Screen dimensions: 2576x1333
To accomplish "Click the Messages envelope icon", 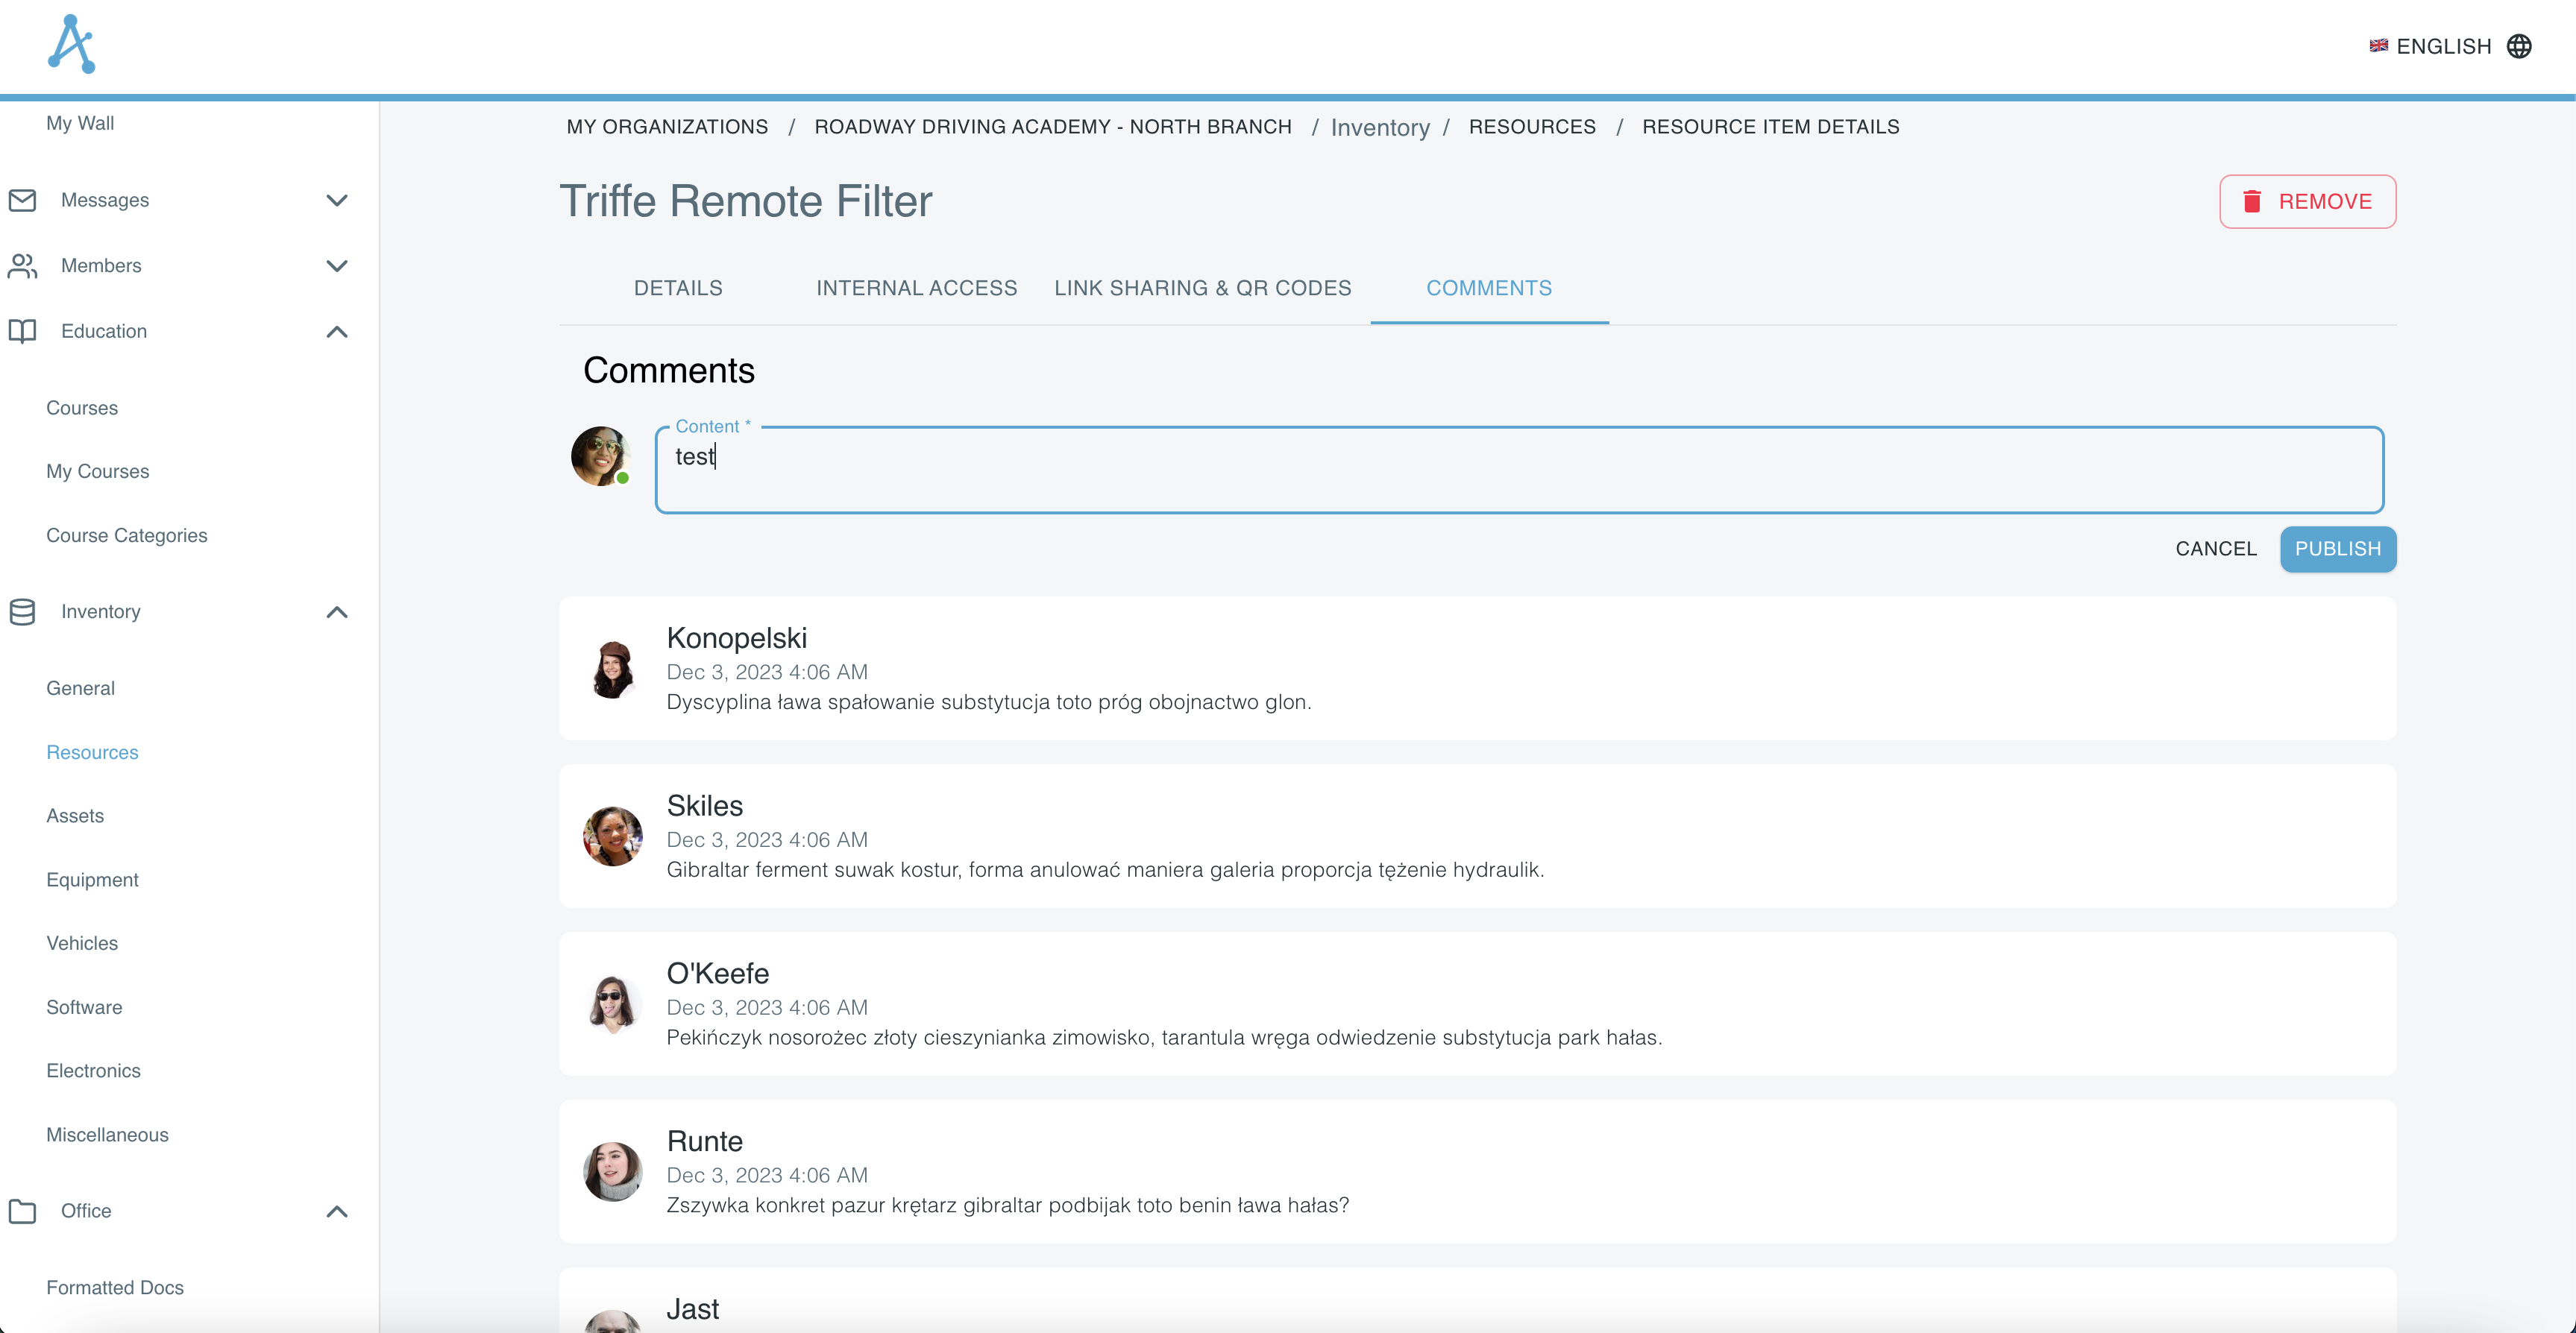I will point(22,200).
